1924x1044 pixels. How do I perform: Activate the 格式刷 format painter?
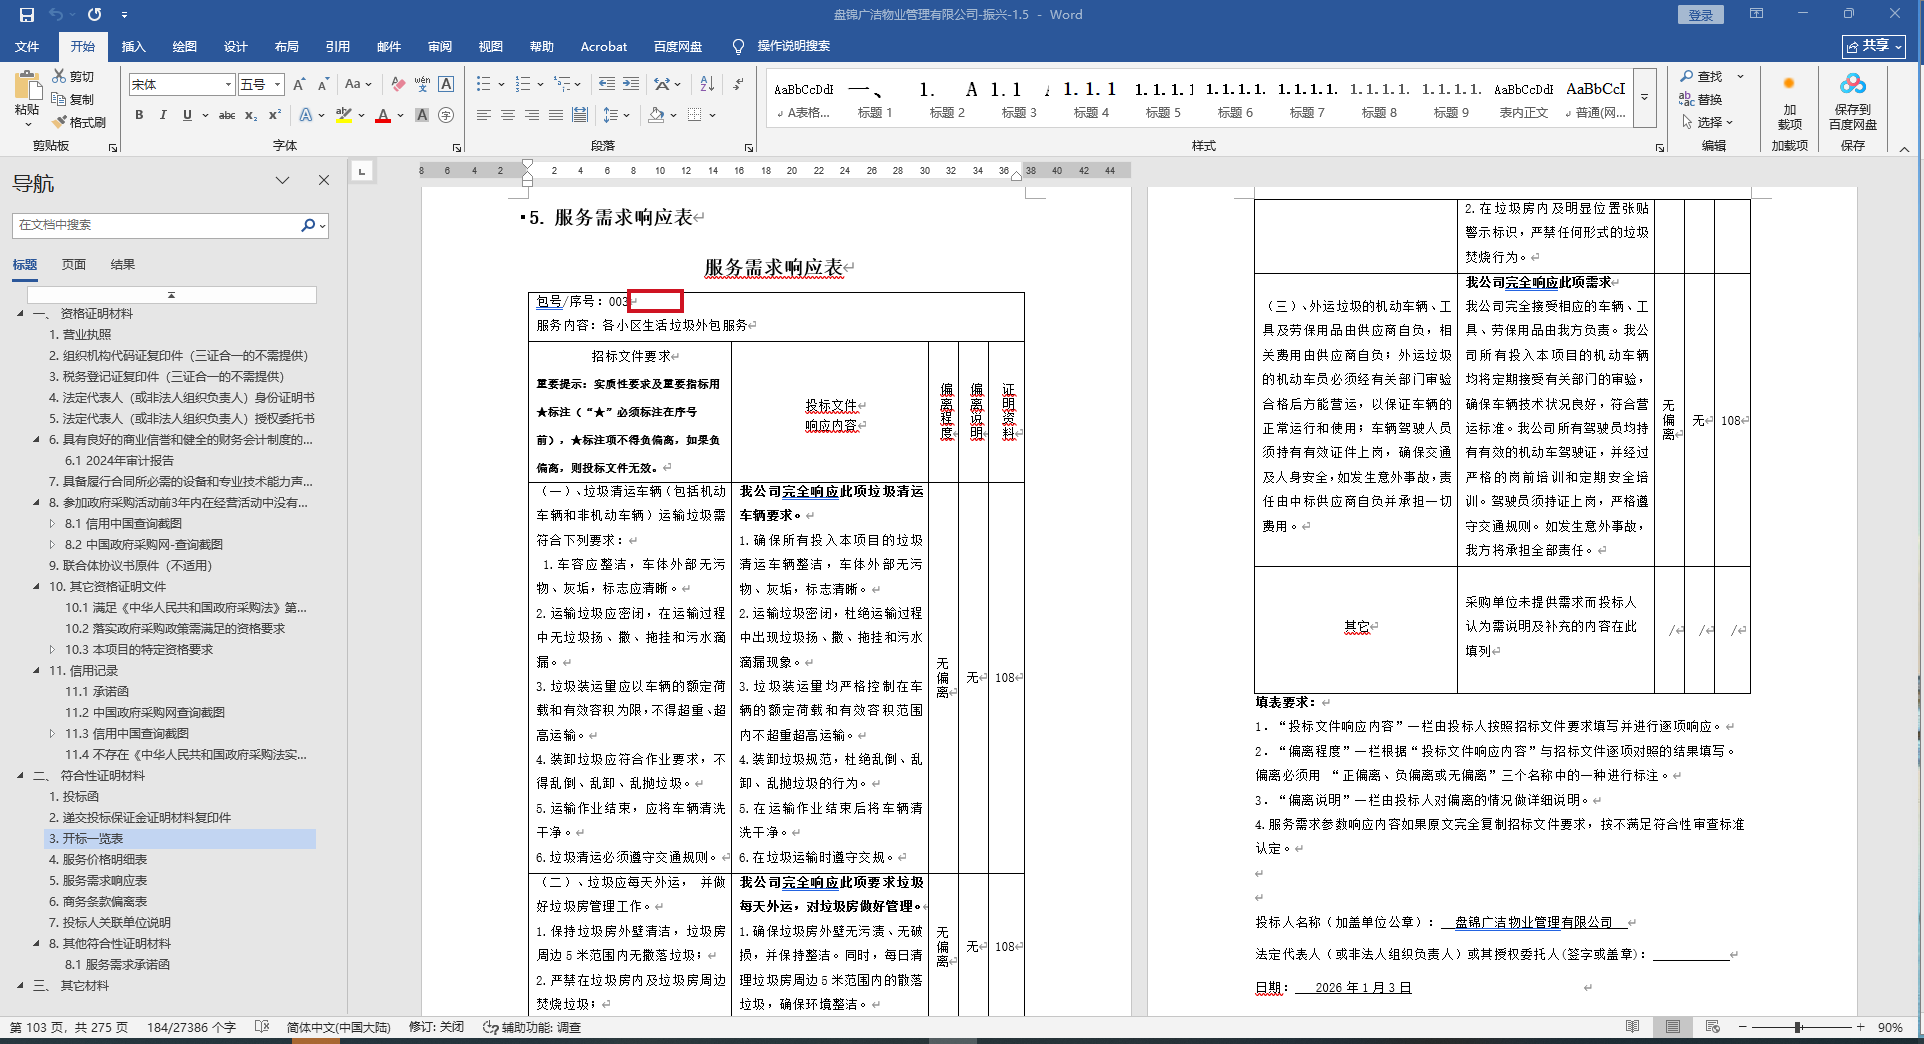pos(79,123)
